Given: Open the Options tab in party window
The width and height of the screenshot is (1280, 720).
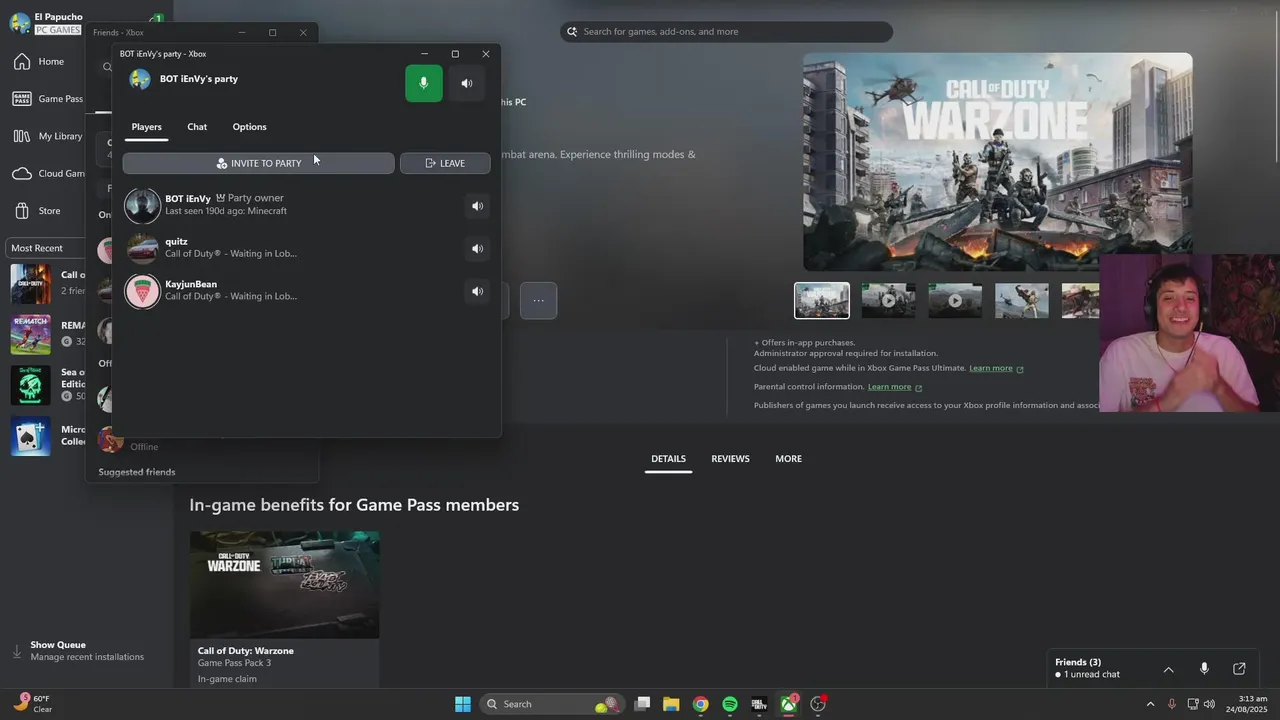Looking at the screenshot, I should click(x=249, y=127).
